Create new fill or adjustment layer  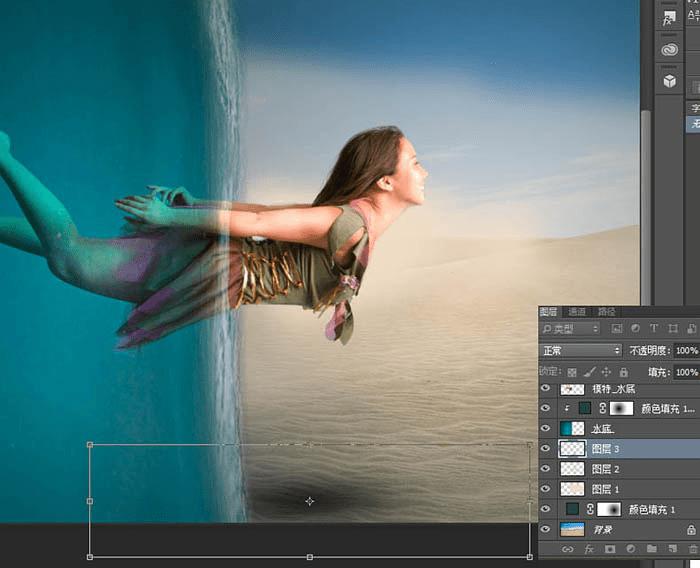[x=630, y=549]
